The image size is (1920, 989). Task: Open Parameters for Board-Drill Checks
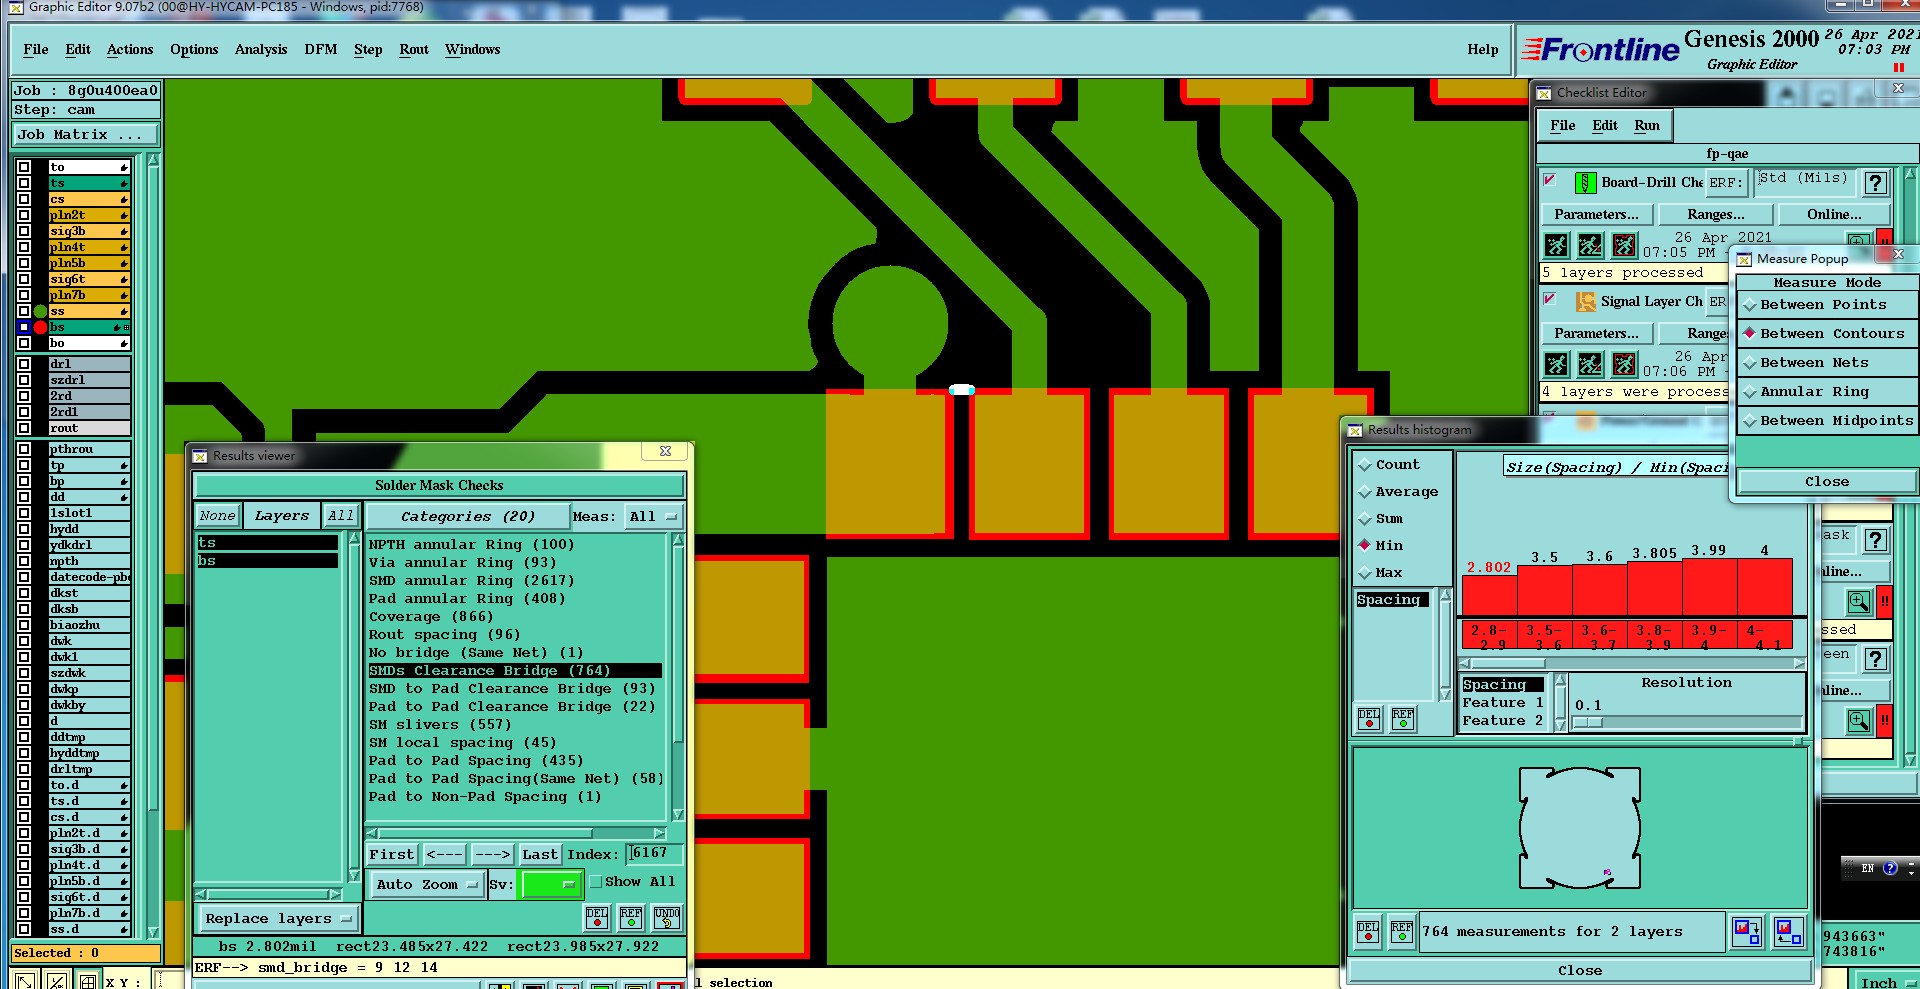[1596, 215]
